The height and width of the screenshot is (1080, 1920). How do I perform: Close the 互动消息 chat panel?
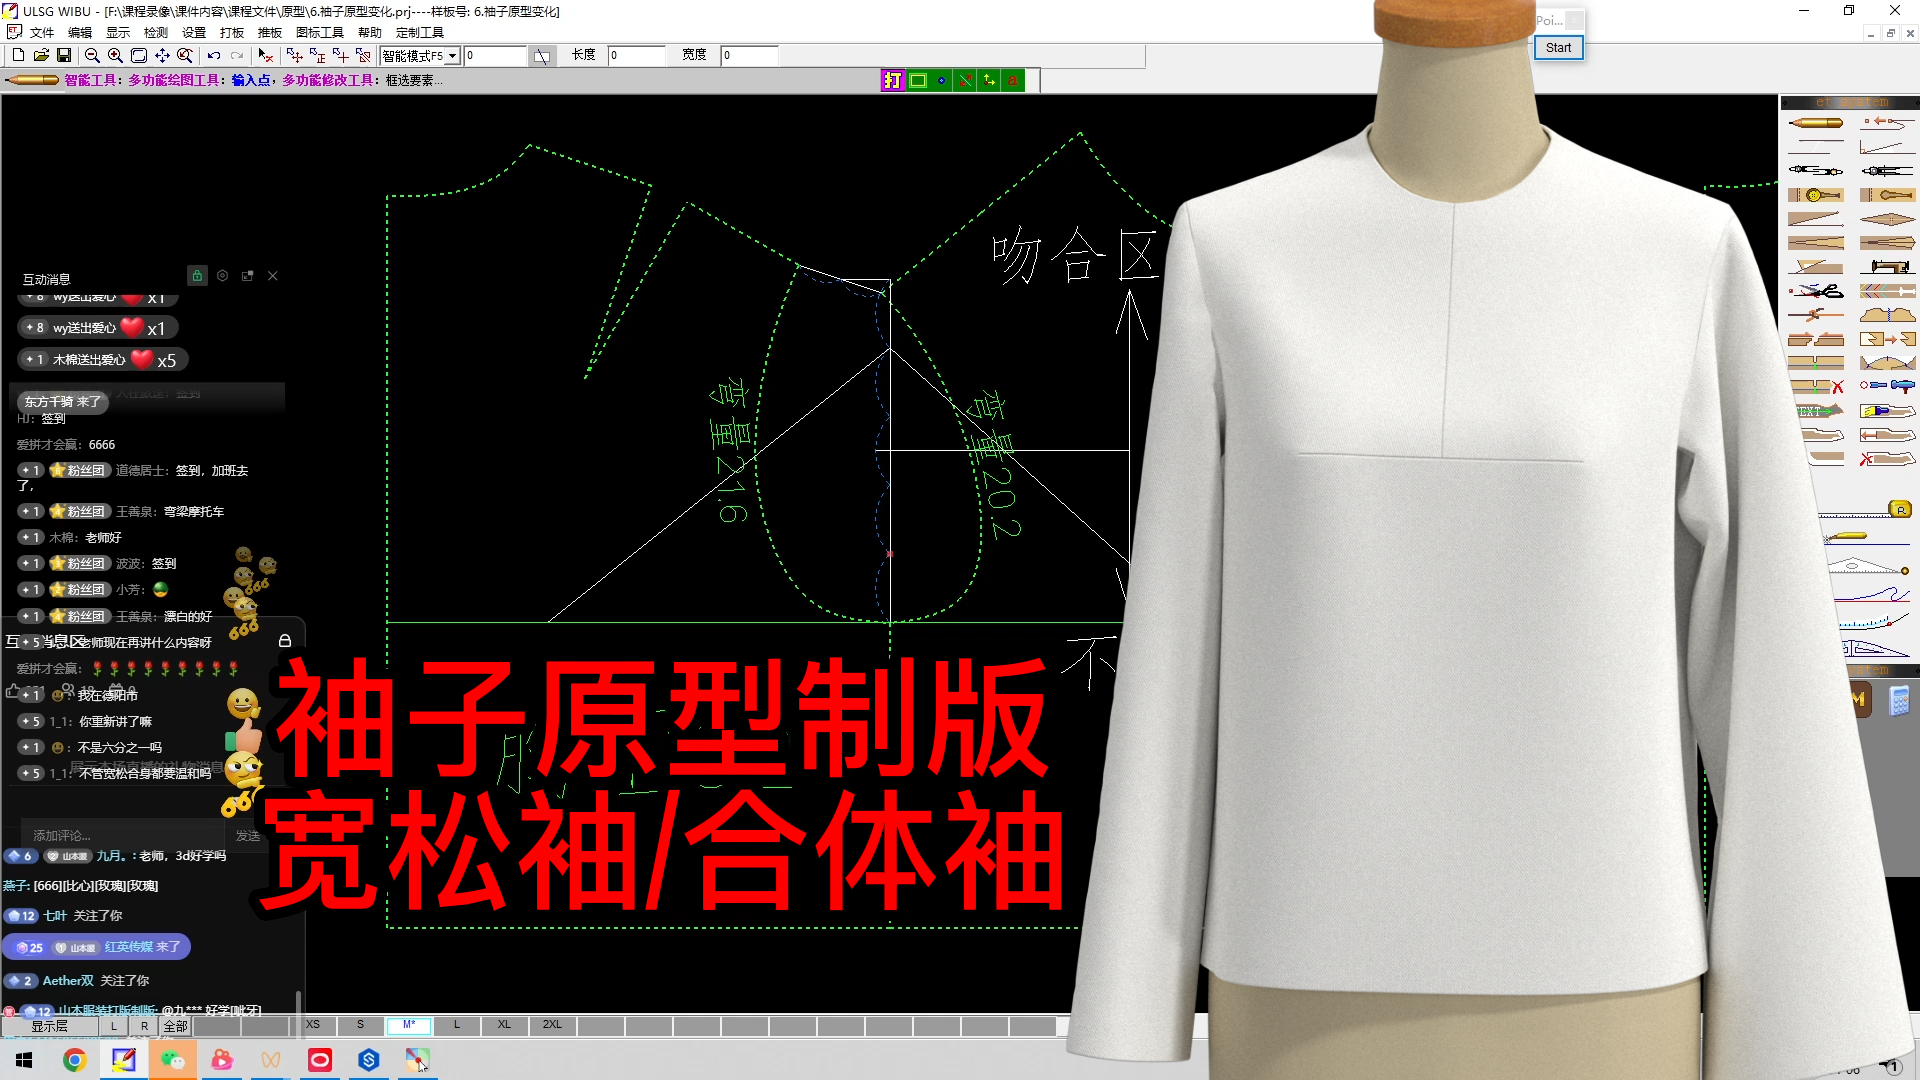[x=273, y=276]
